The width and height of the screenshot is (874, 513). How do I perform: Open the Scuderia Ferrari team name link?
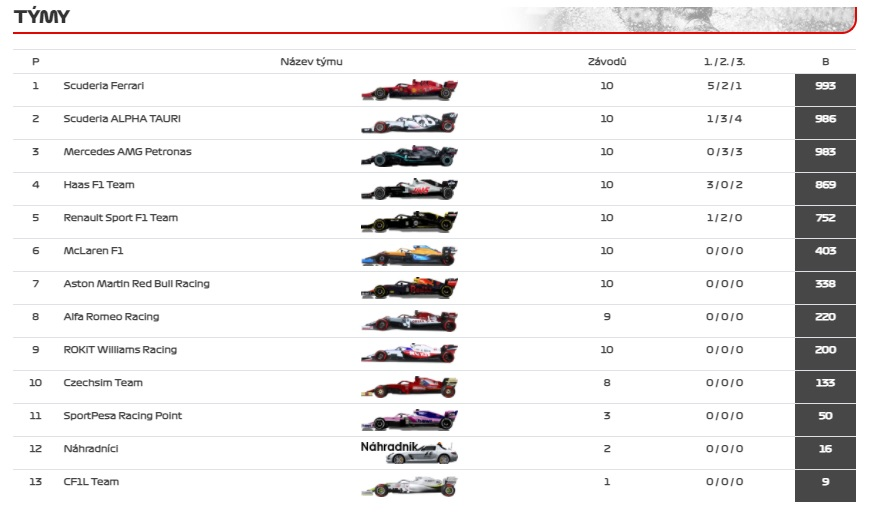(103, 86)
